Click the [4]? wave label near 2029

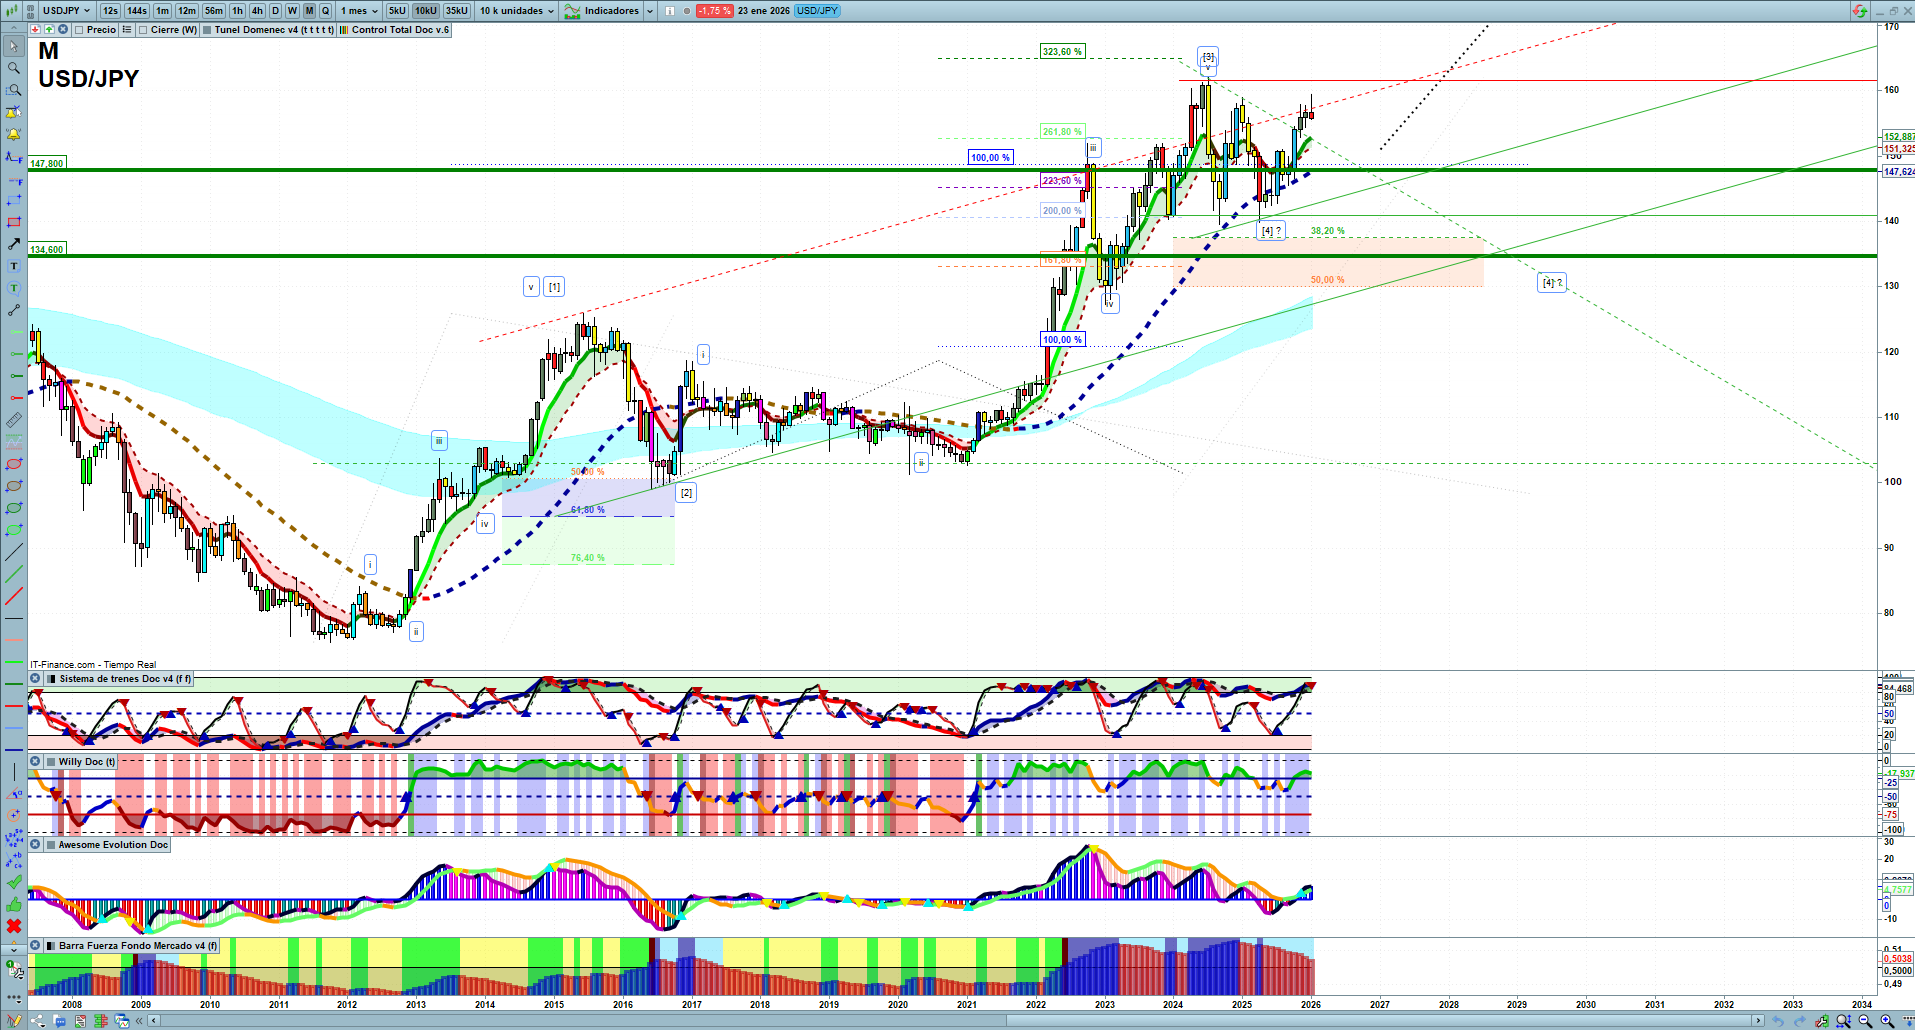[x=1552, y=283]
